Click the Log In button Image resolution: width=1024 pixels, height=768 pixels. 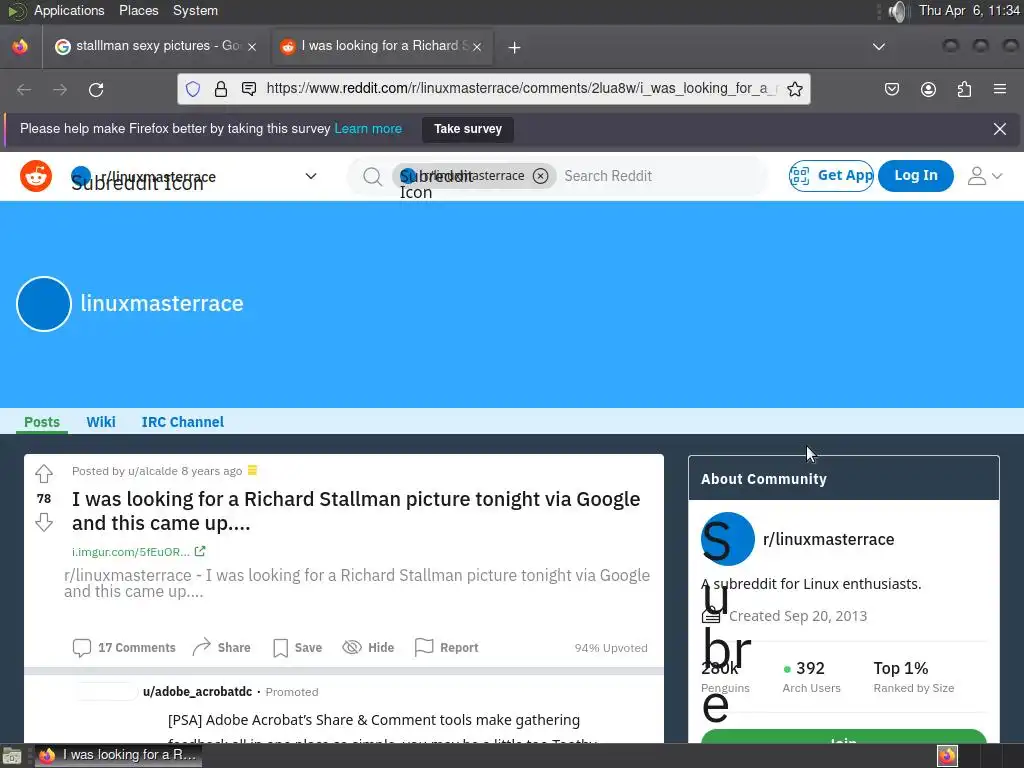pos(916,176)
